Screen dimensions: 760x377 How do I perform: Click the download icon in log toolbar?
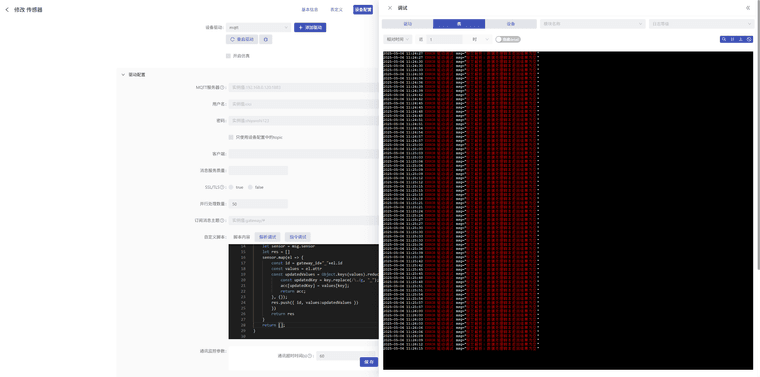pyautogui.click(x=741, y=39)
